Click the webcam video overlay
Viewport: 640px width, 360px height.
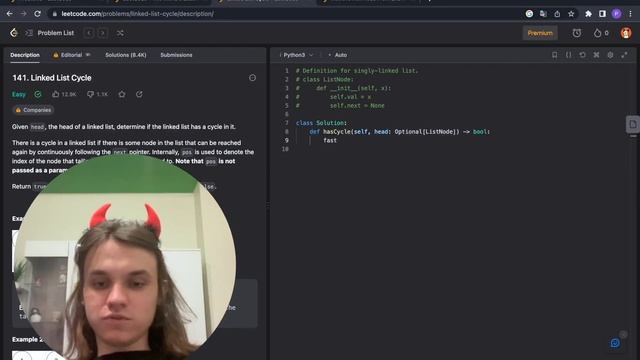(x=124, y=257)
